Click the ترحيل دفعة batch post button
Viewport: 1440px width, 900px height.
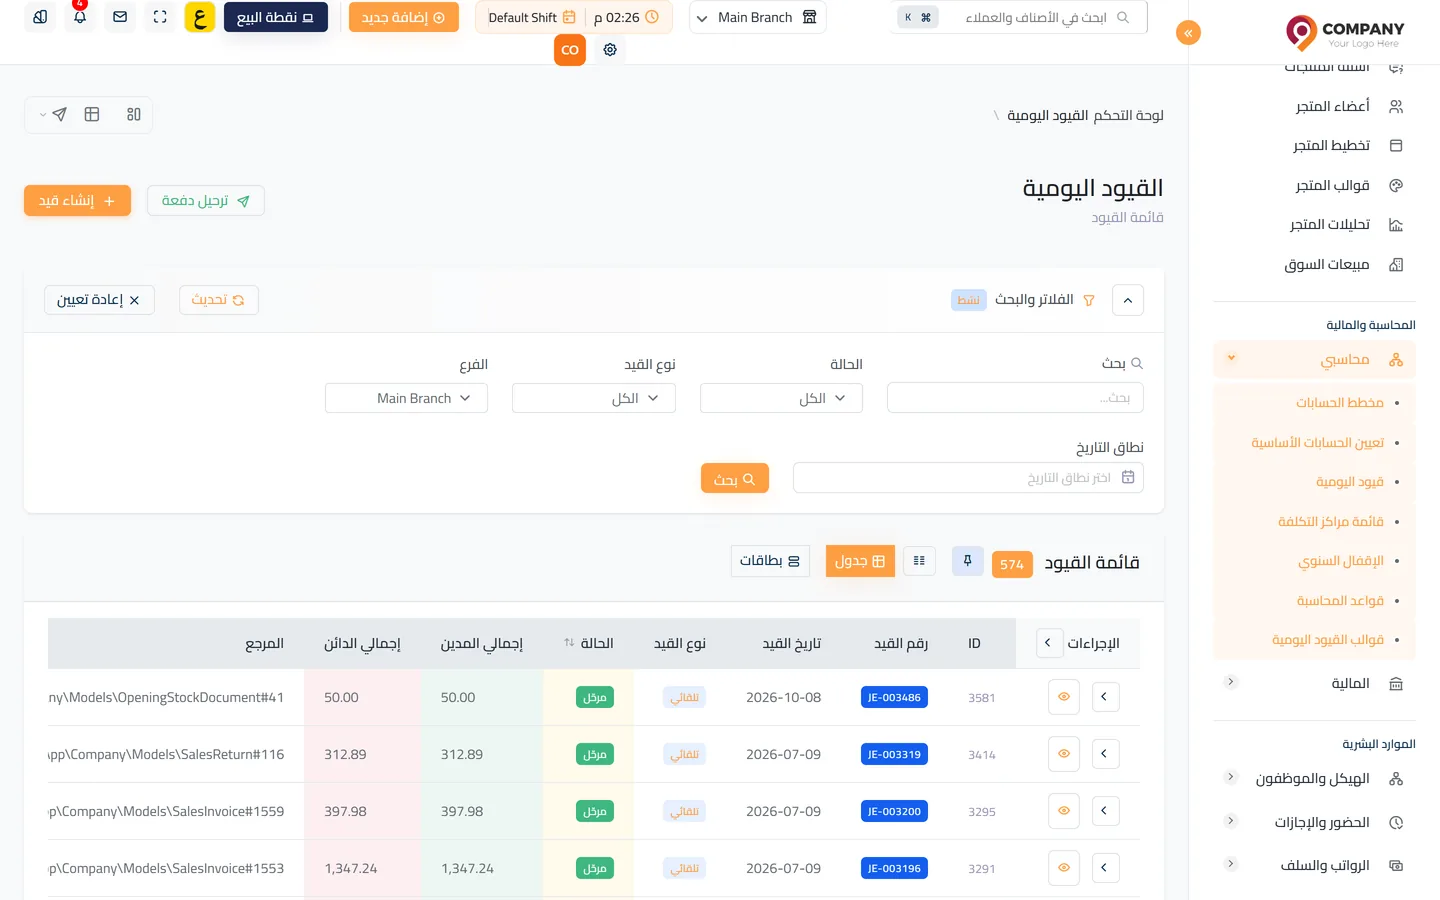206,200
